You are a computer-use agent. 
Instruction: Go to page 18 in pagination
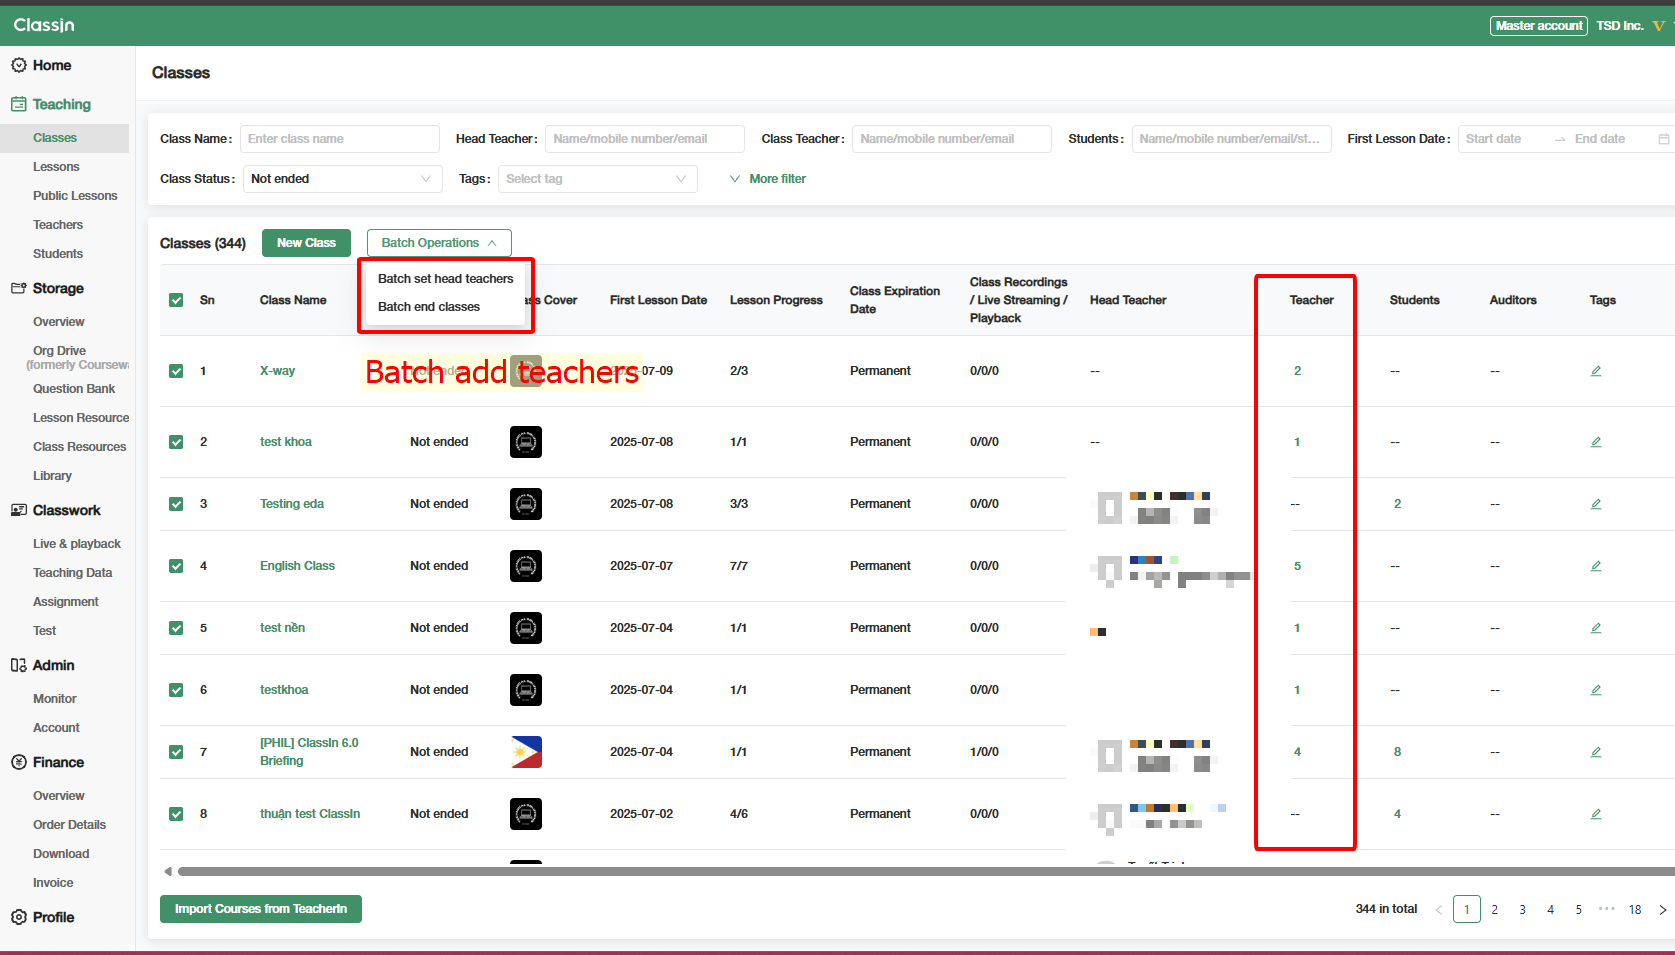[1635, 910]
